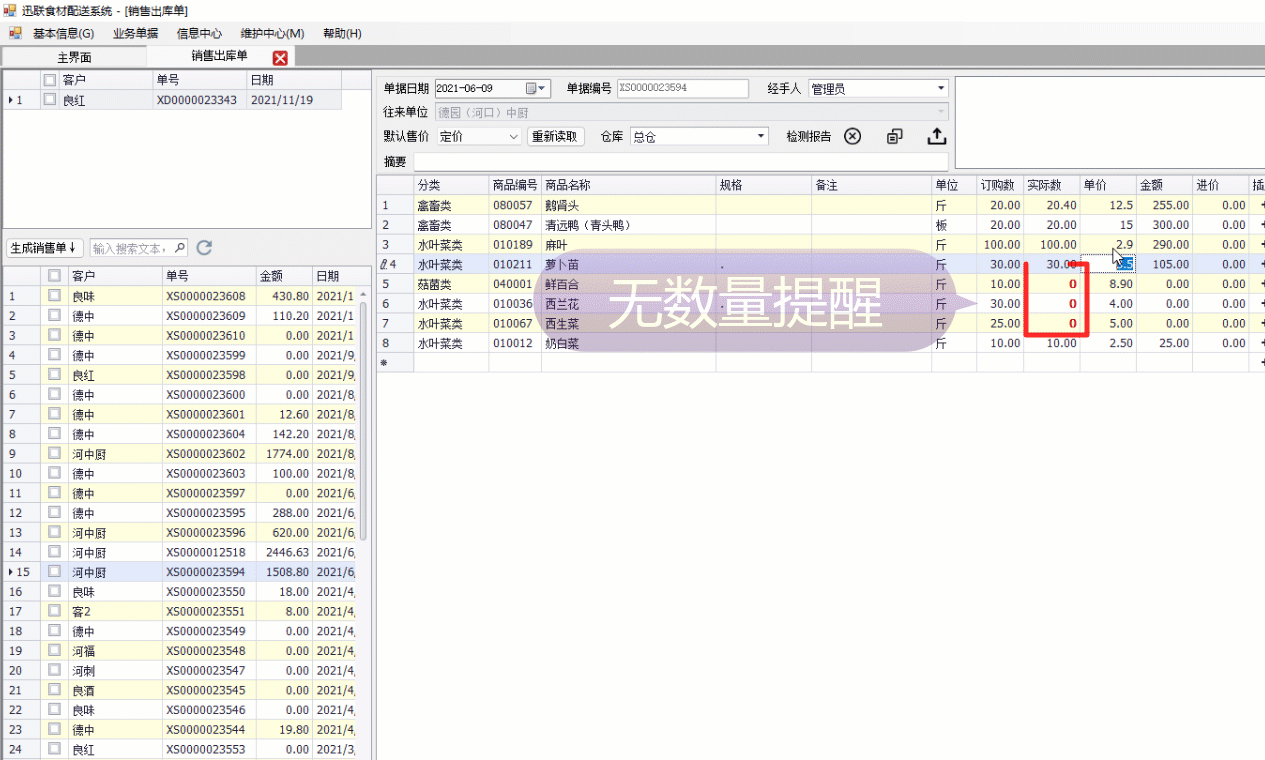Sort by the 订购数 column header
Image resolution: width=1265 pixels, height=760 pixels.
[x=1000, y=185]
